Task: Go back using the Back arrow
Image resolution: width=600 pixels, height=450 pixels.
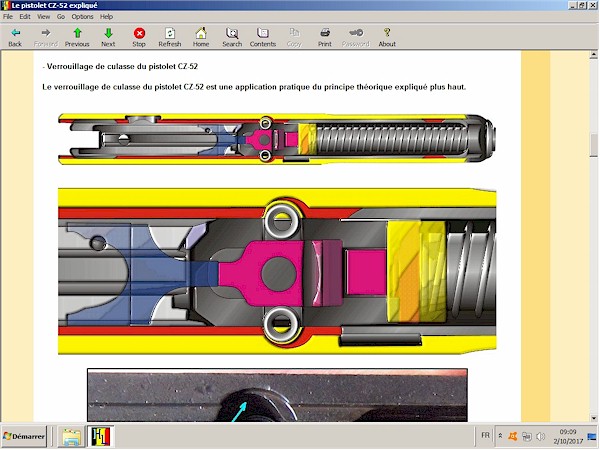Action: tap(15, 38)
